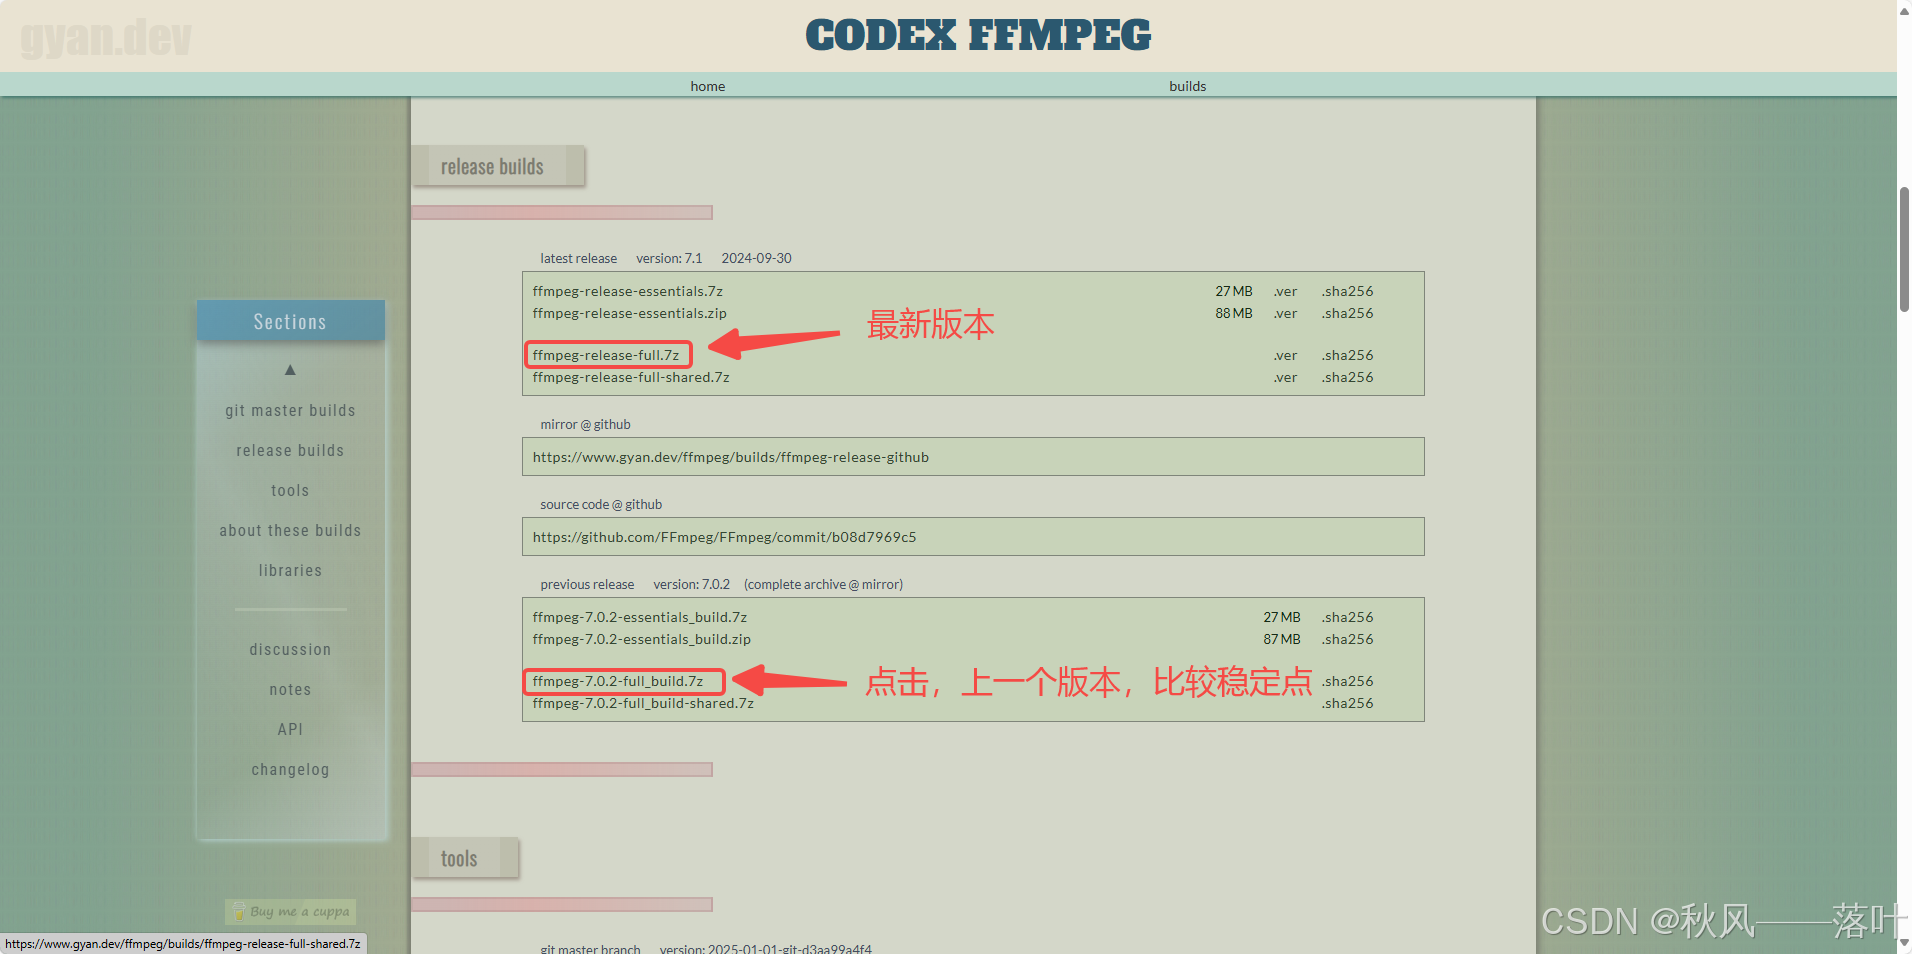Image resolution: width=1912 pixels, height=954 pixels.
Task: Go to about these builds section
Action: 290,530
